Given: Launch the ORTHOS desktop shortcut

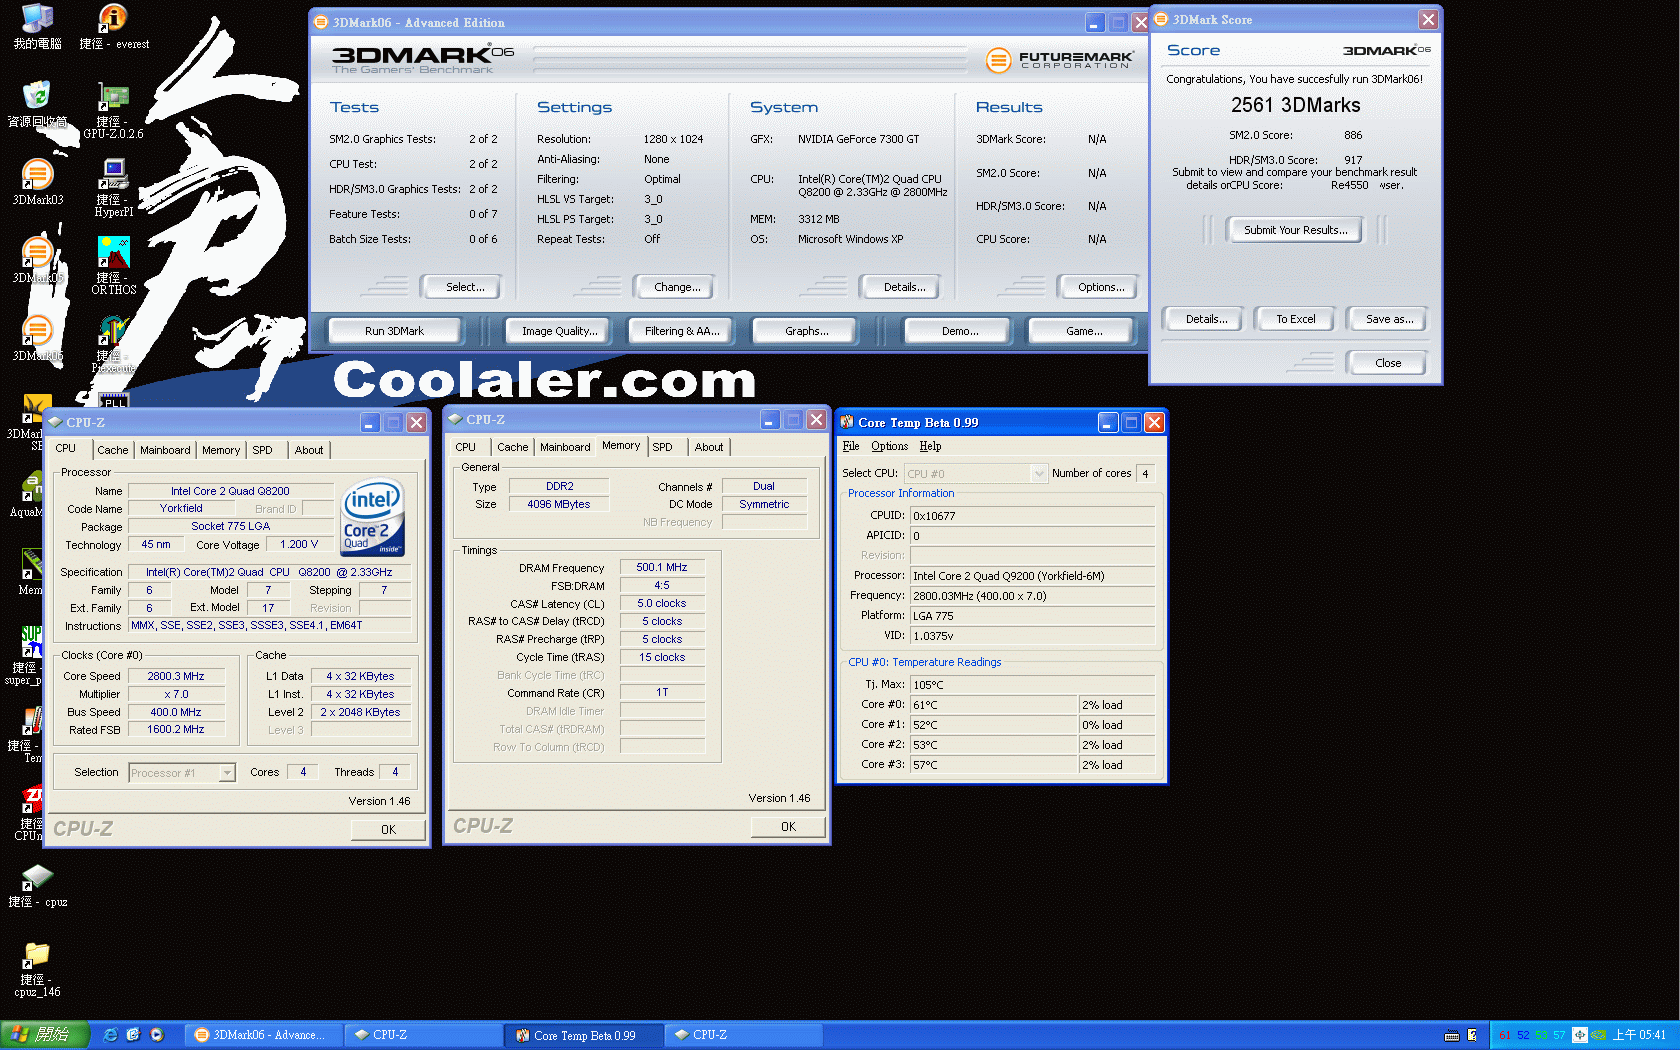Looking at the screenshot, I should click(x=114, y=266).
